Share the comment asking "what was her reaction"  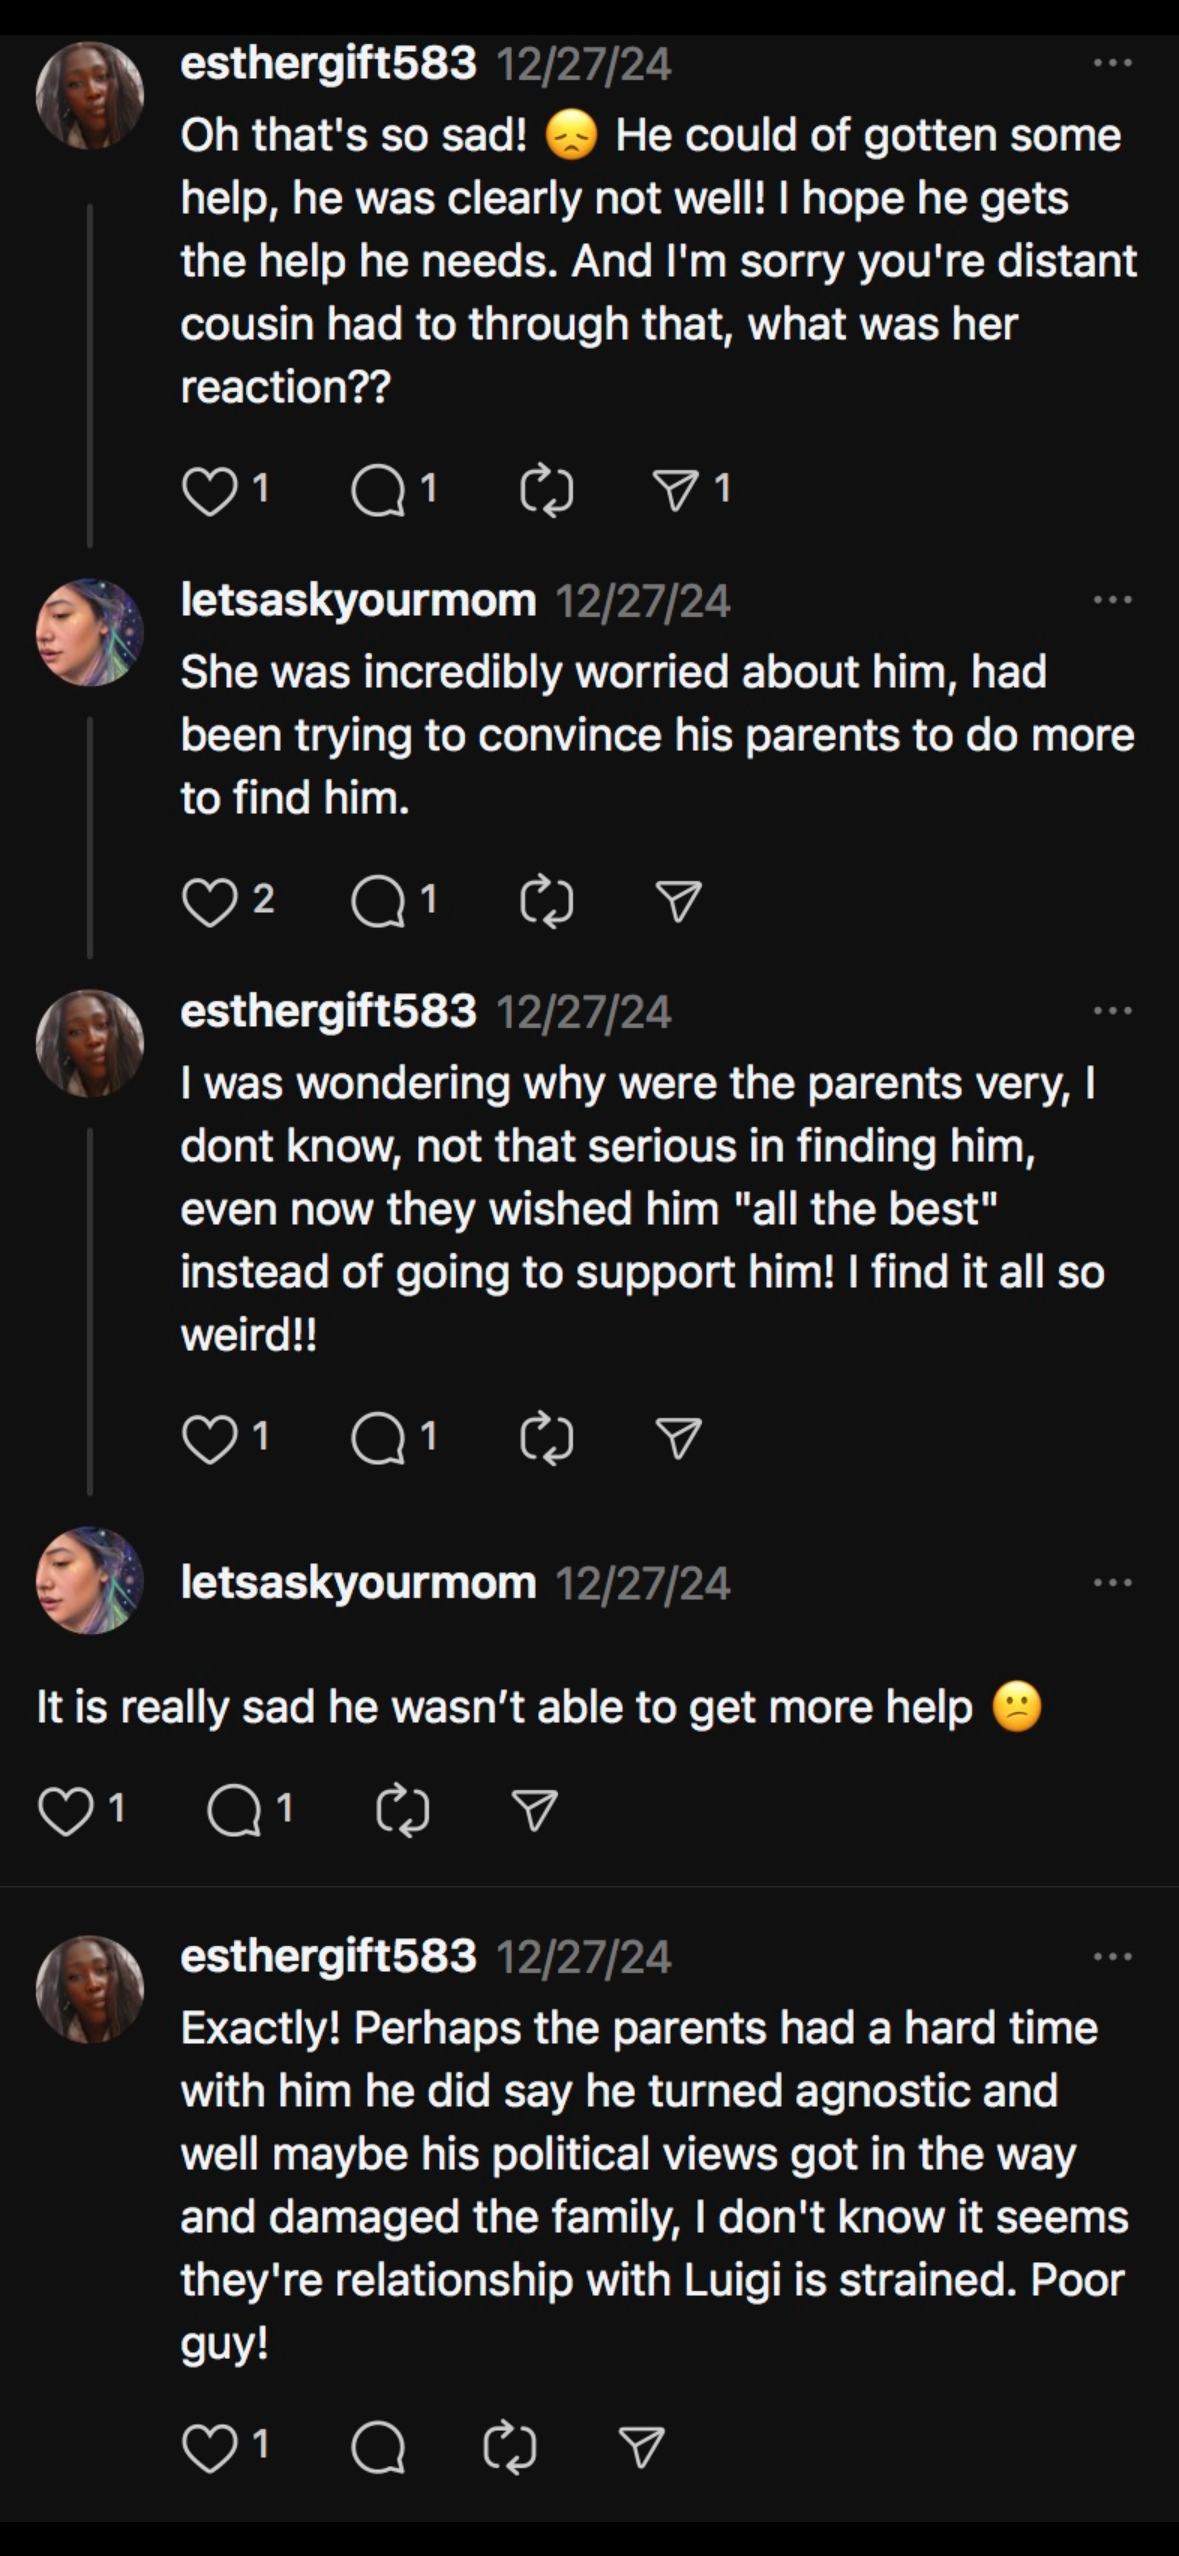click(678, 491)
